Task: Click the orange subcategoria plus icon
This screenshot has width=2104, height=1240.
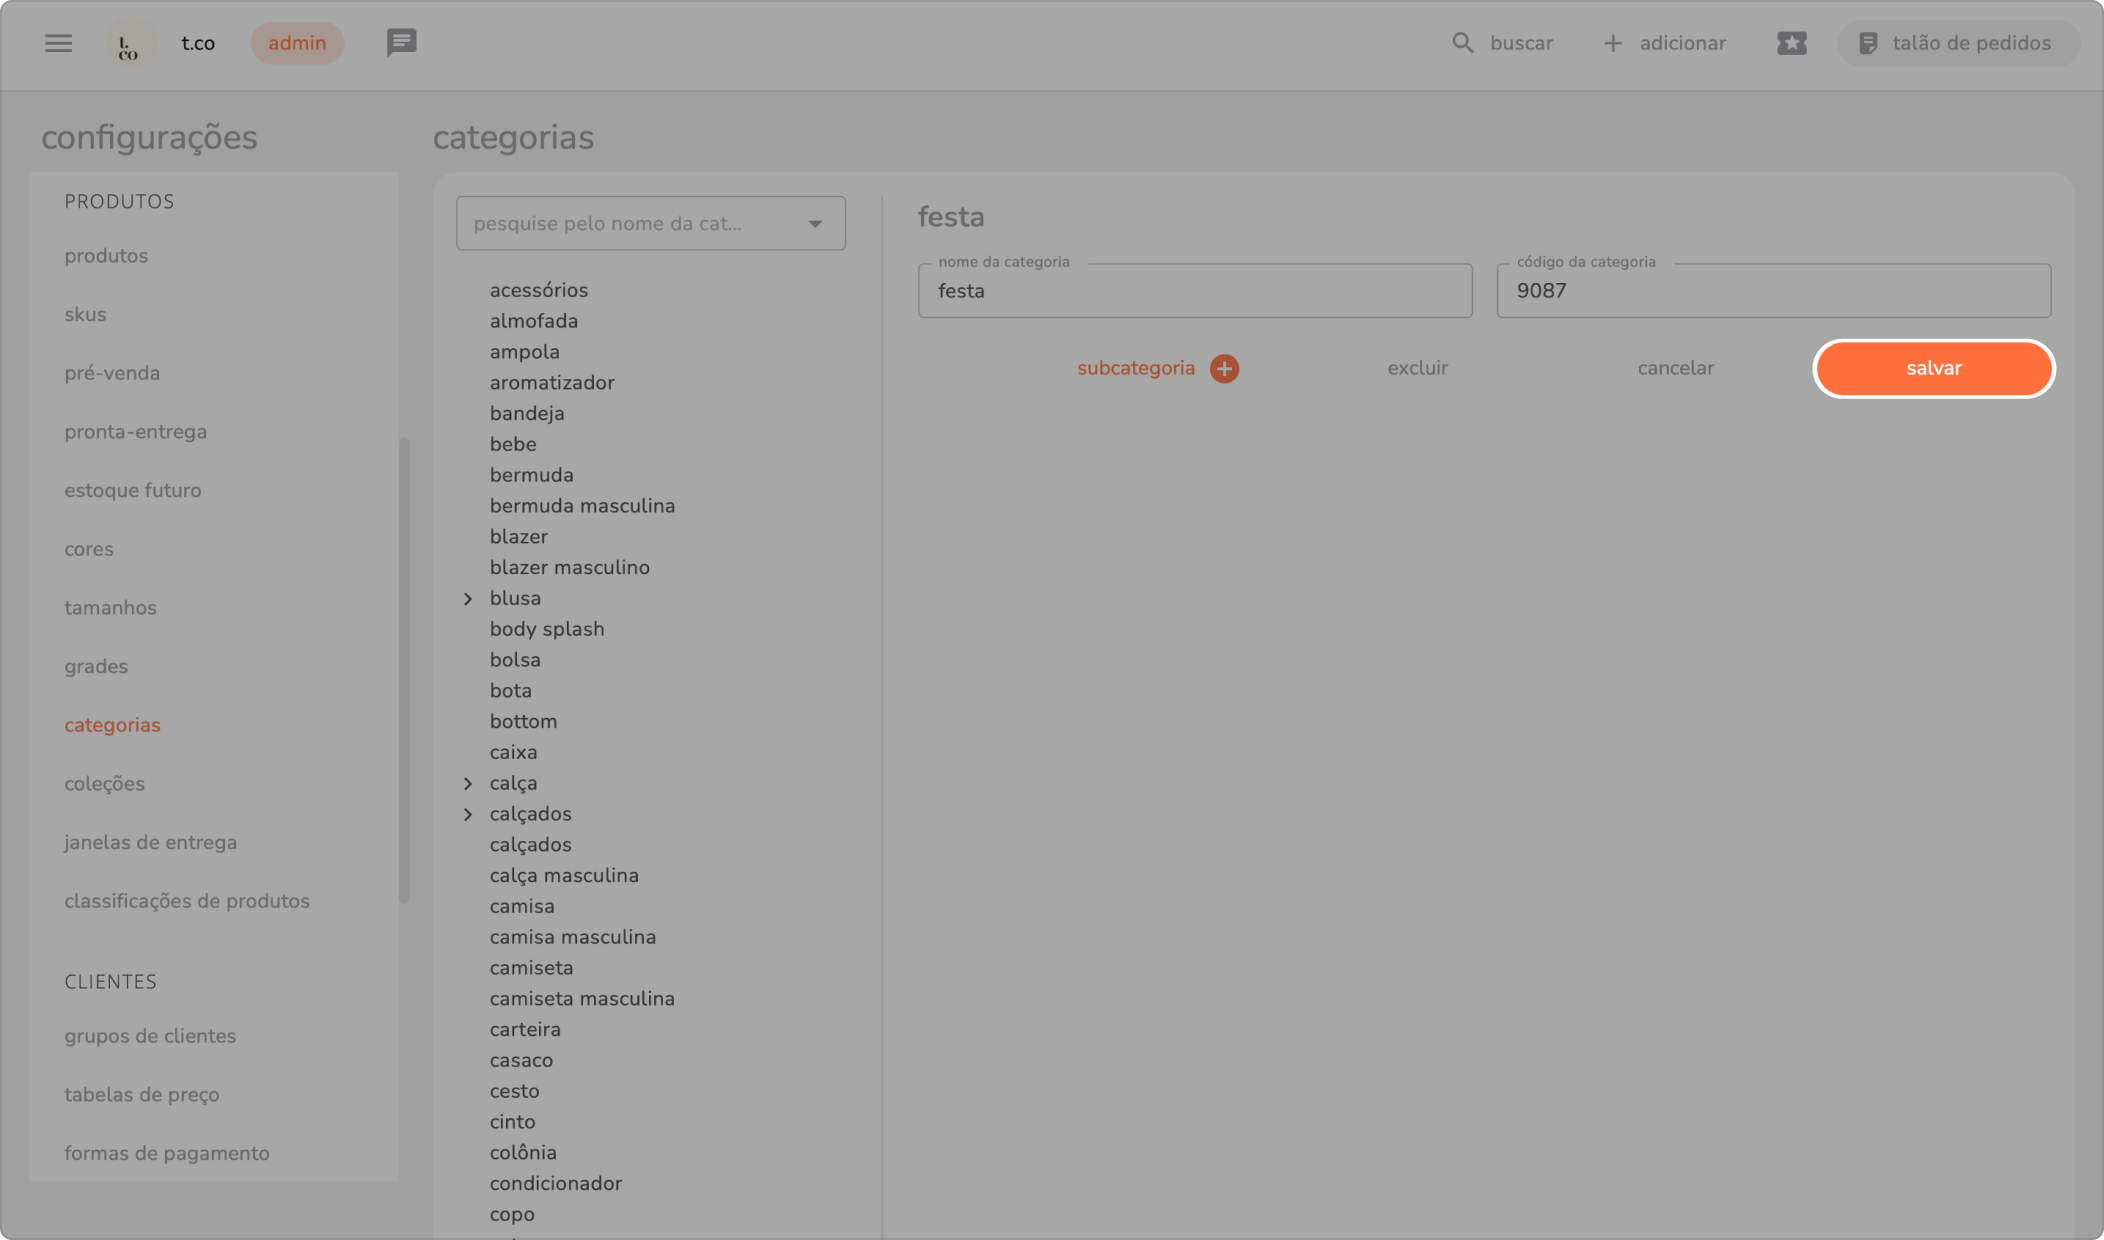Action: [1224, 368]
